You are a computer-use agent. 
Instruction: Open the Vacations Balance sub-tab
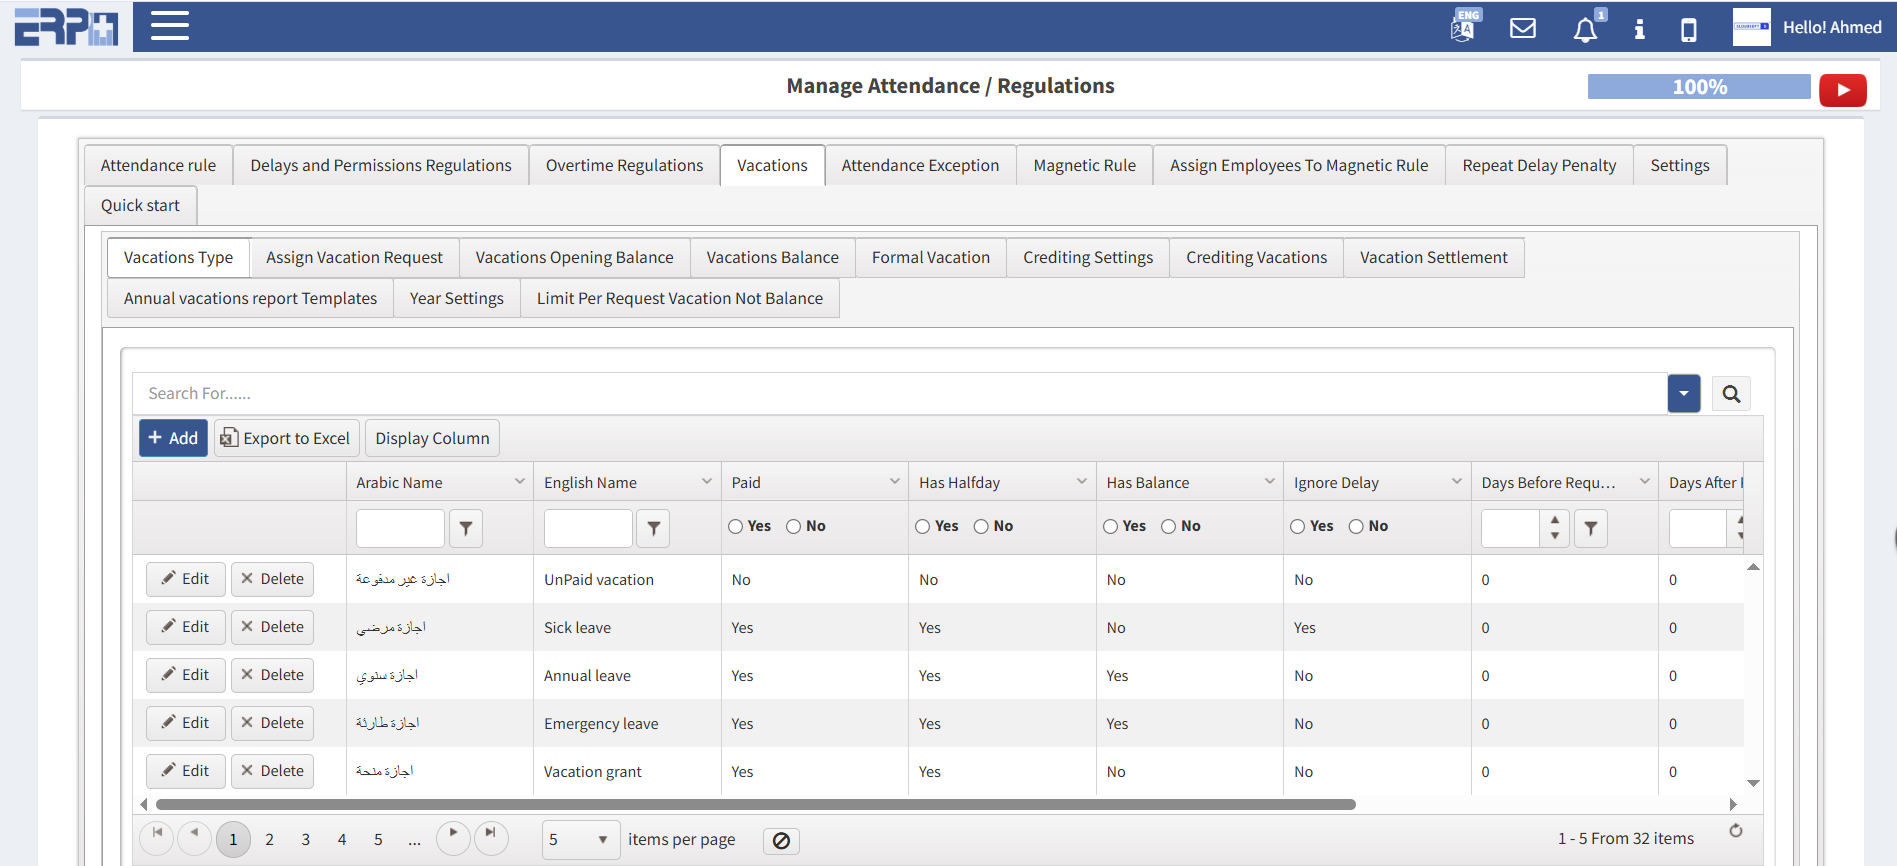pos(772,258)
